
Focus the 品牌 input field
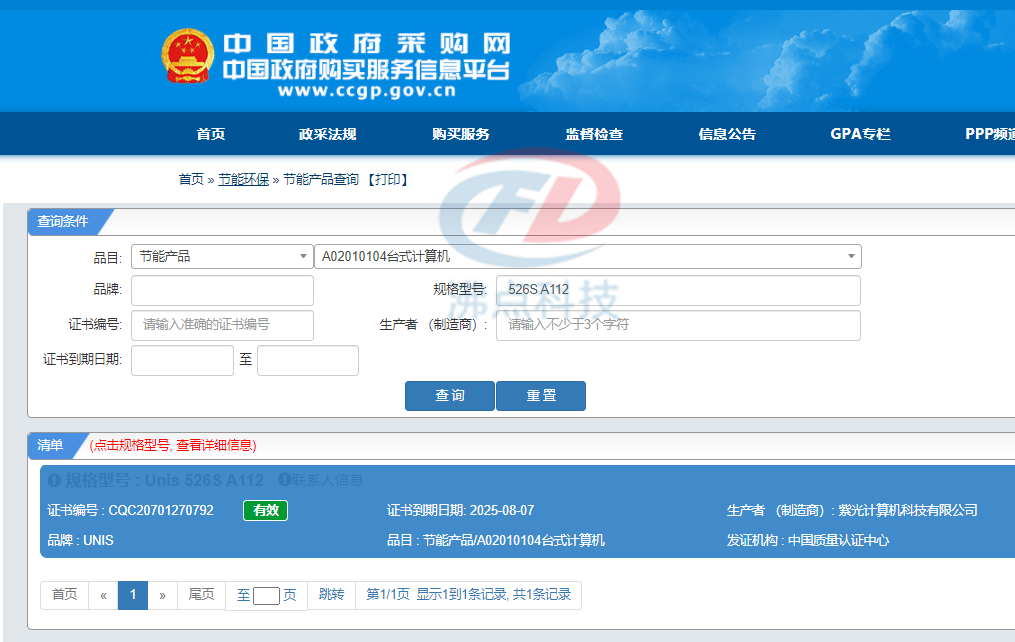coord(222,291)
